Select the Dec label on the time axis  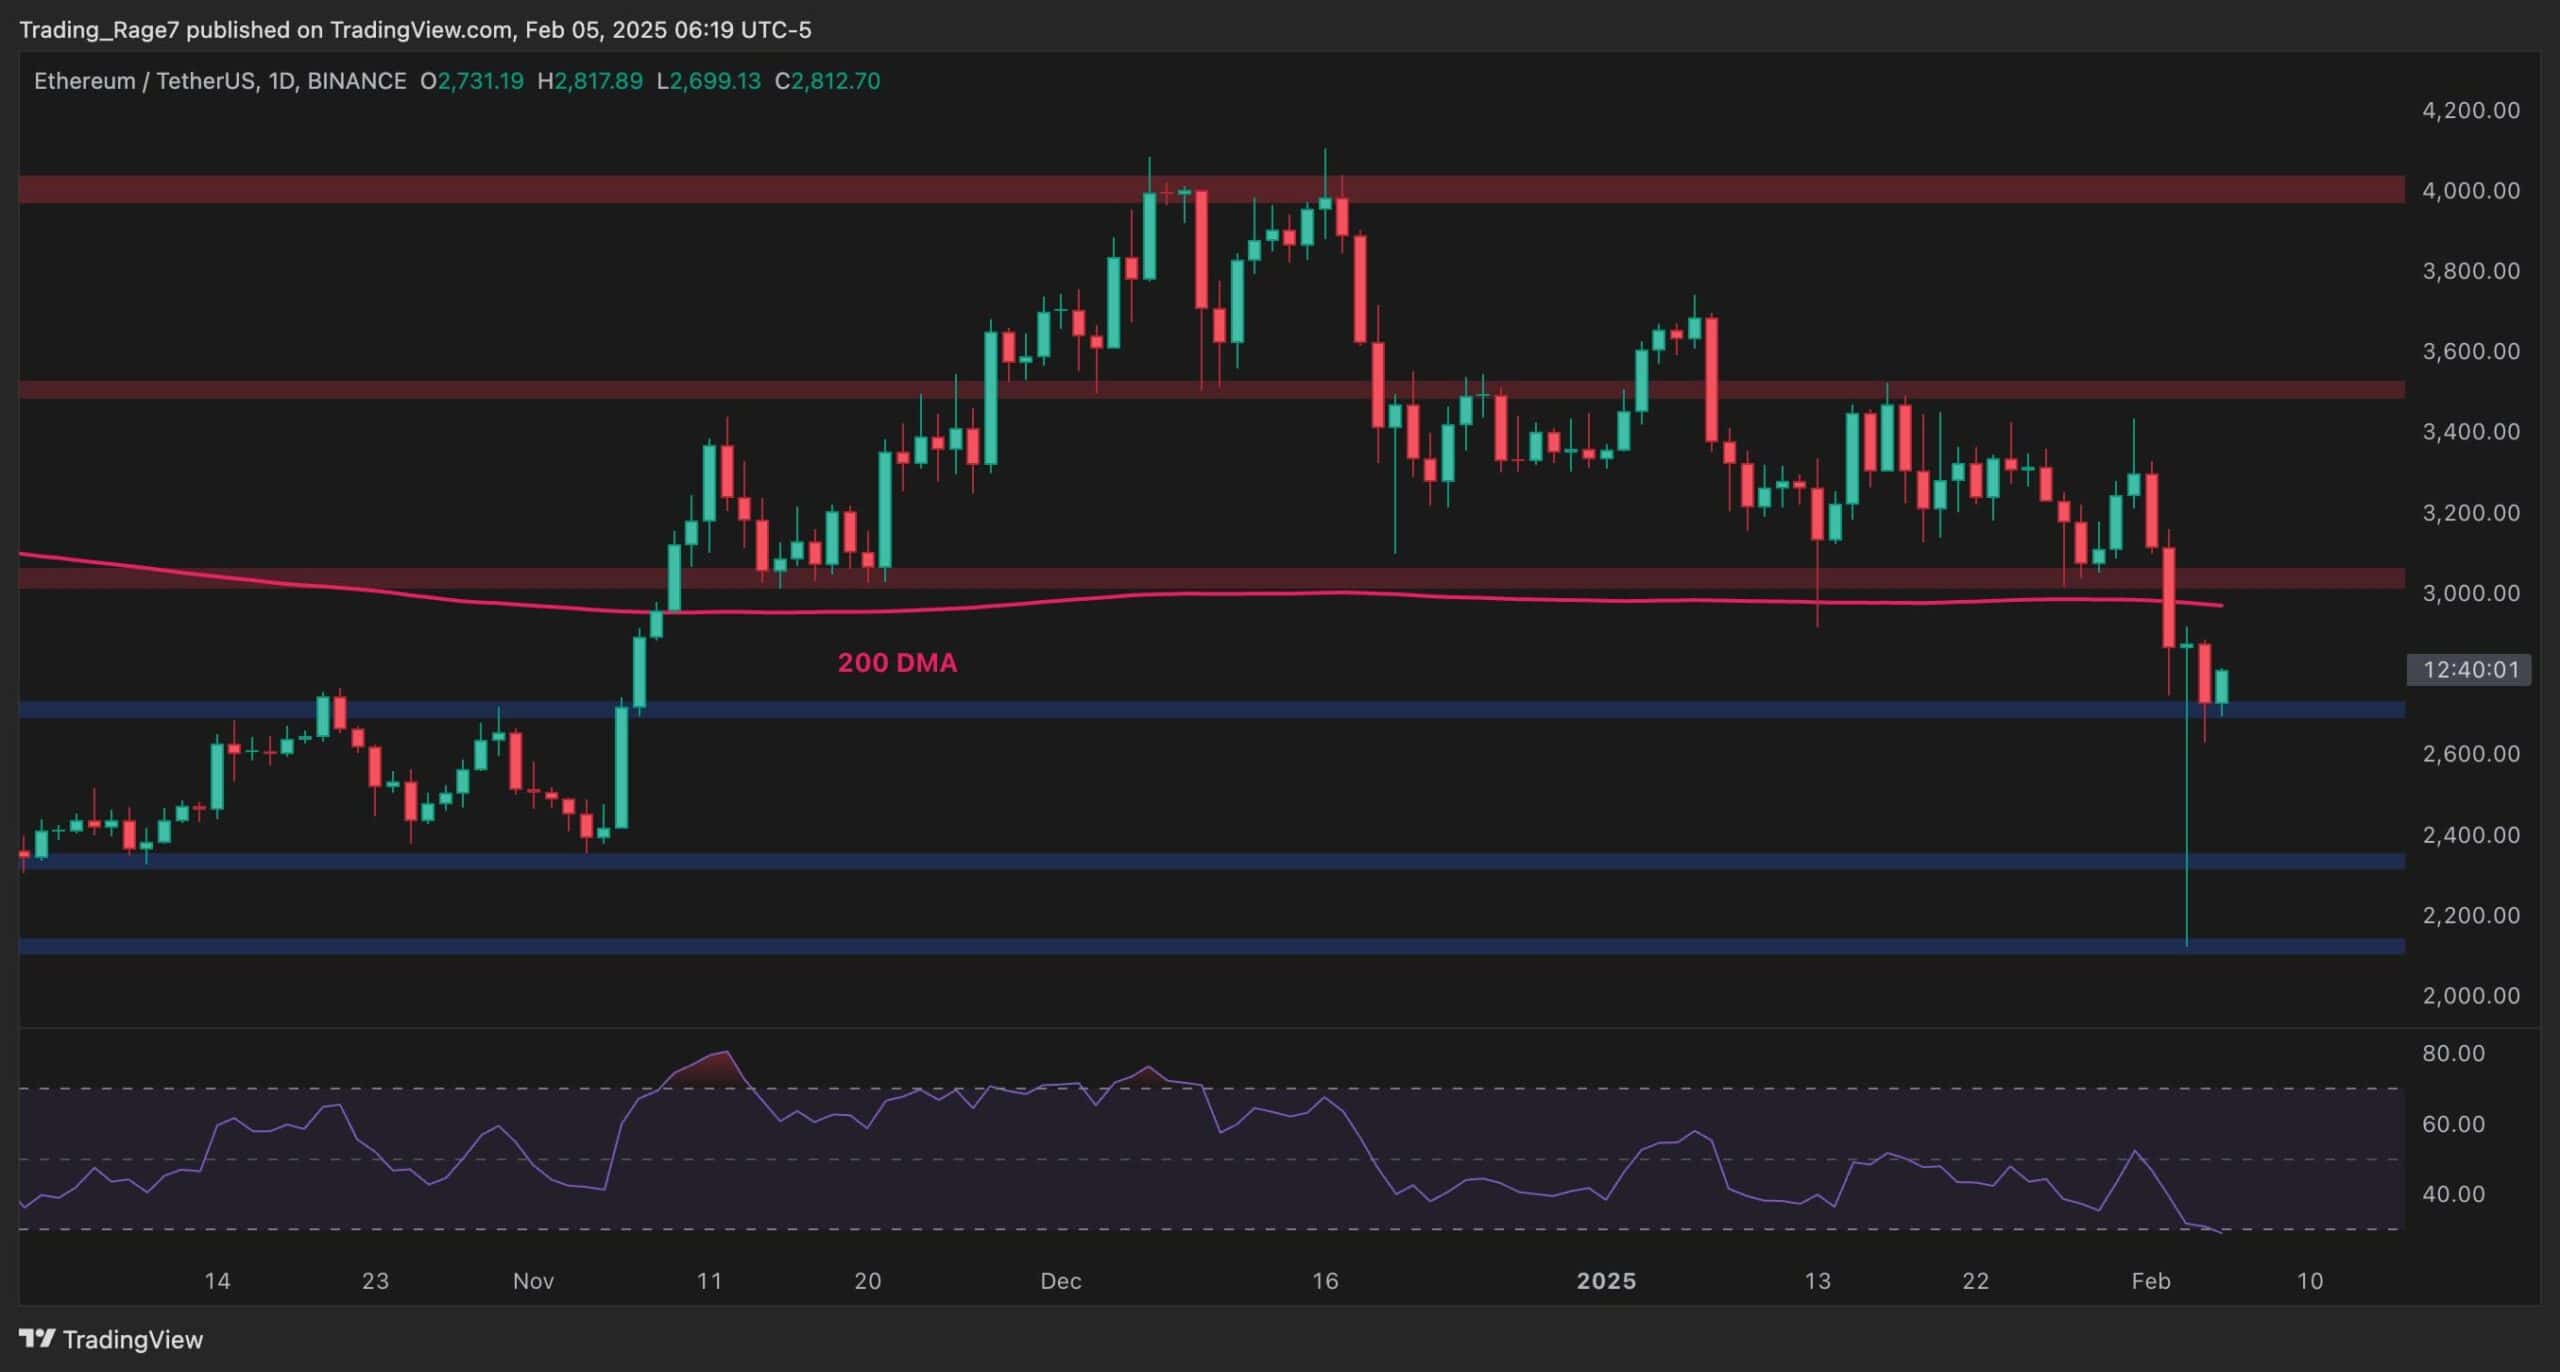tap(1061, 1280)
